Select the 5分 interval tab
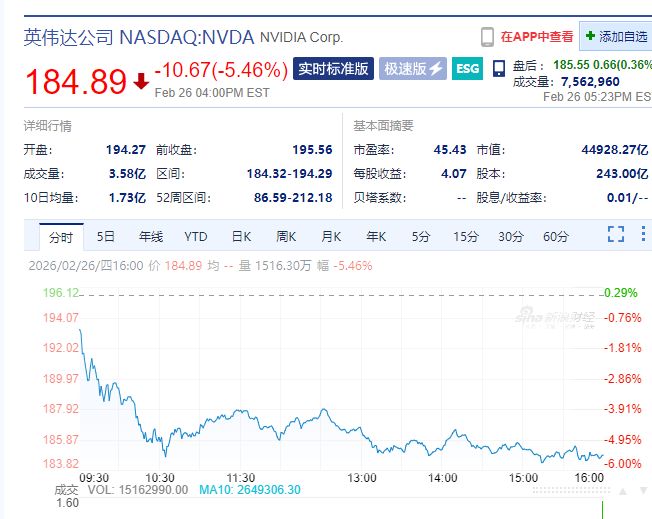This screenshot has width=652, height=519. [x=421, y=237]
